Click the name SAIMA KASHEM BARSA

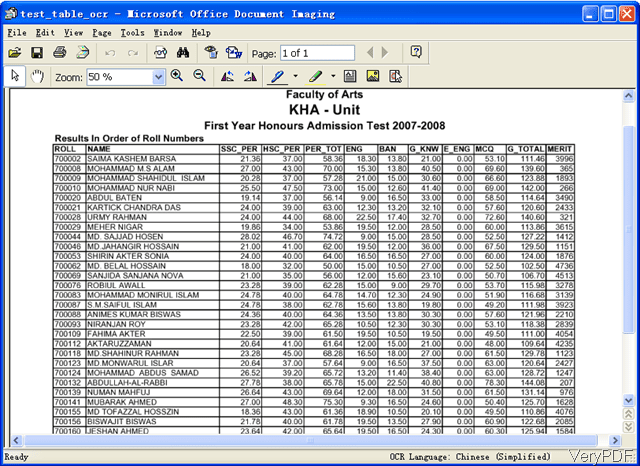tap(131, 159)
